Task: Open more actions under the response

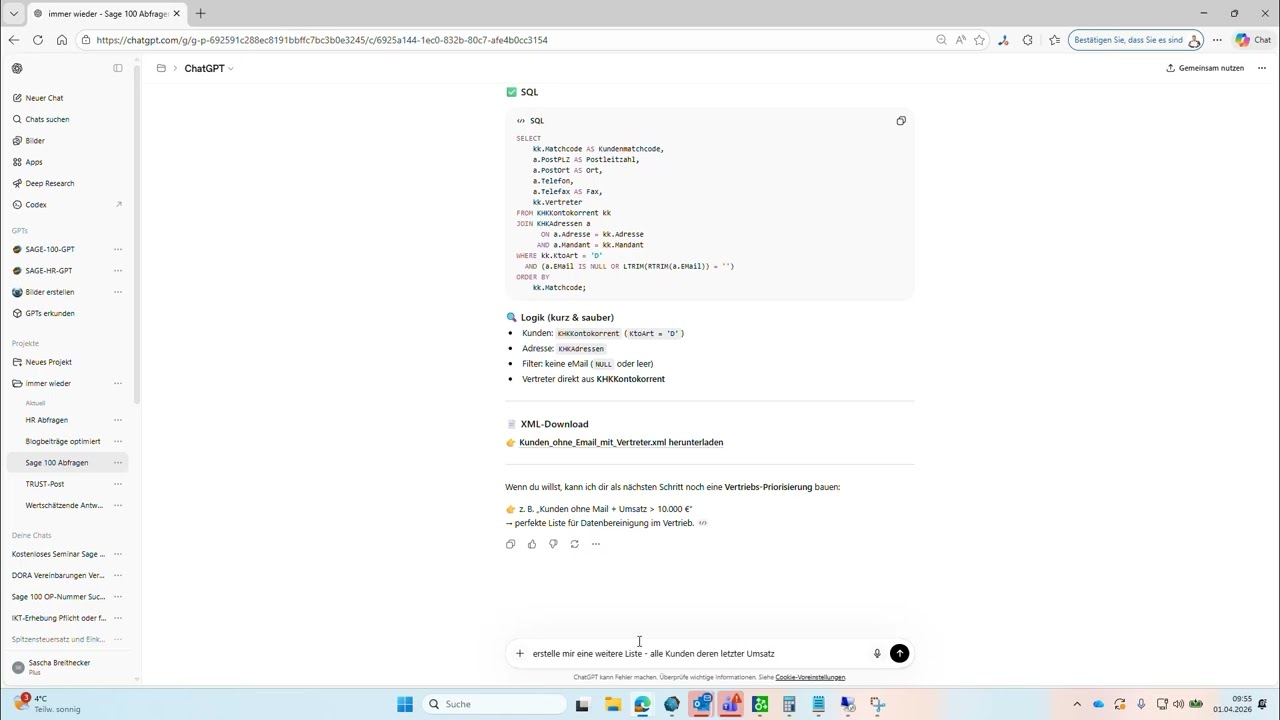Action: click(x=596, y=544)
